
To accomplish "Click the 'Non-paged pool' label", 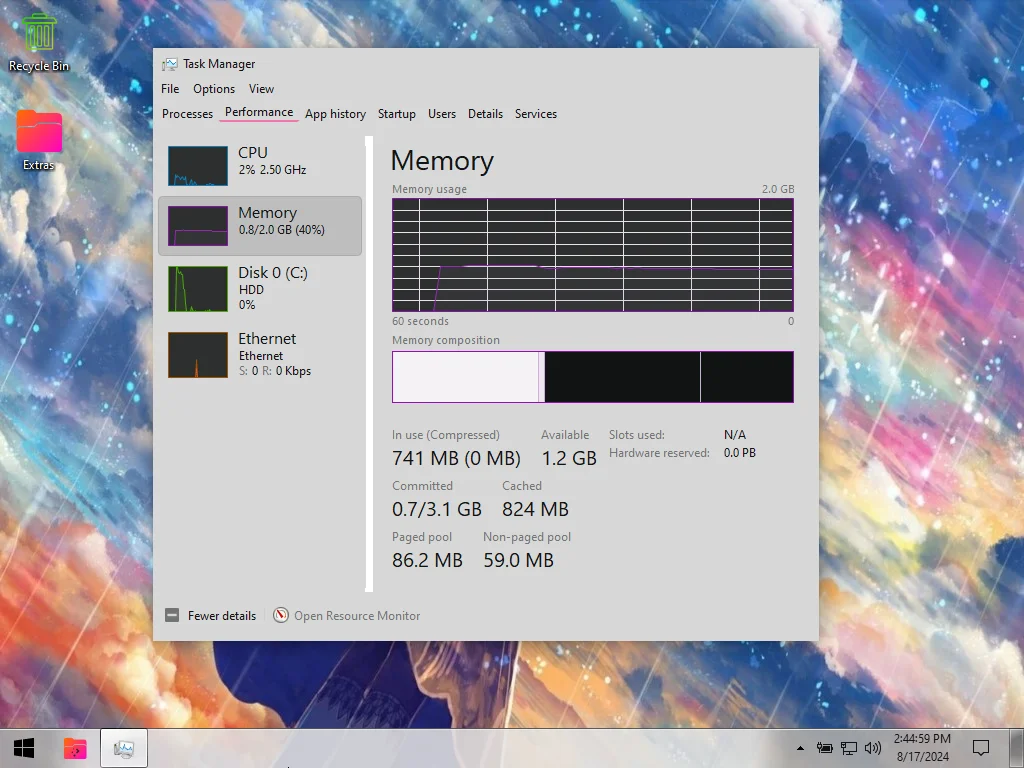I will (527, 537).
